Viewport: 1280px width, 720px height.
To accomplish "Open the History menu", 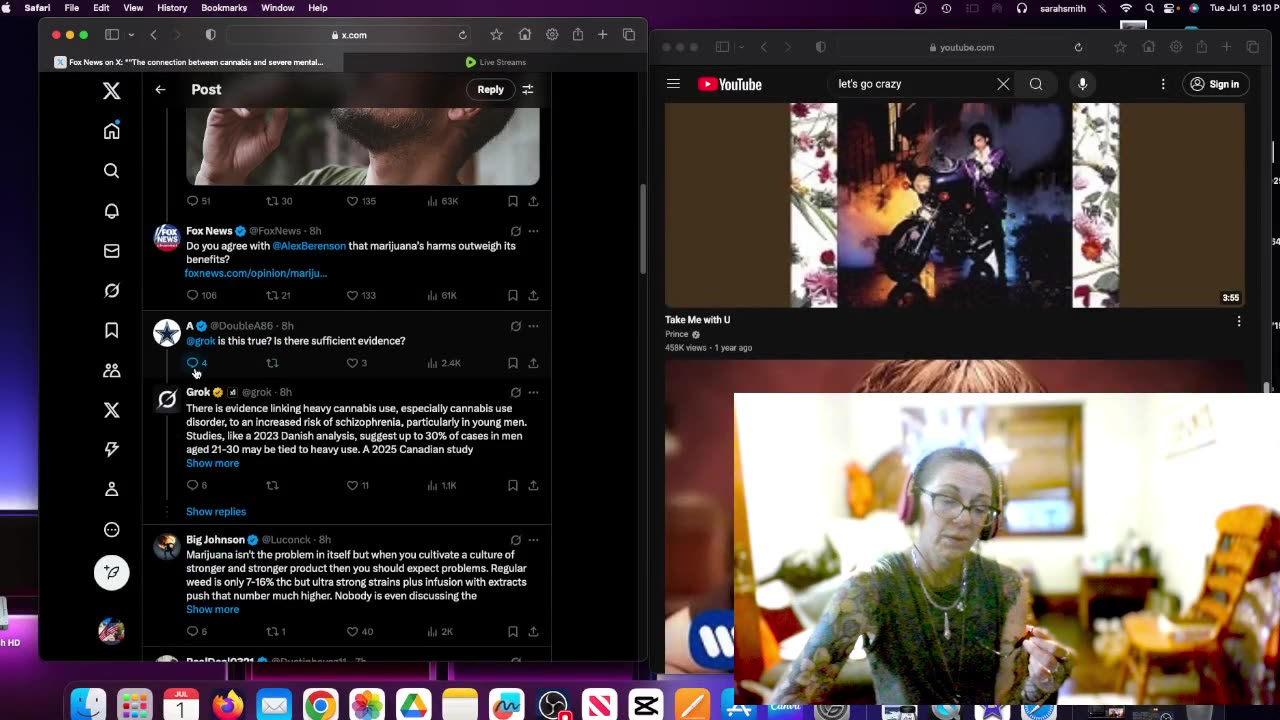I will (x=172, y=8).
